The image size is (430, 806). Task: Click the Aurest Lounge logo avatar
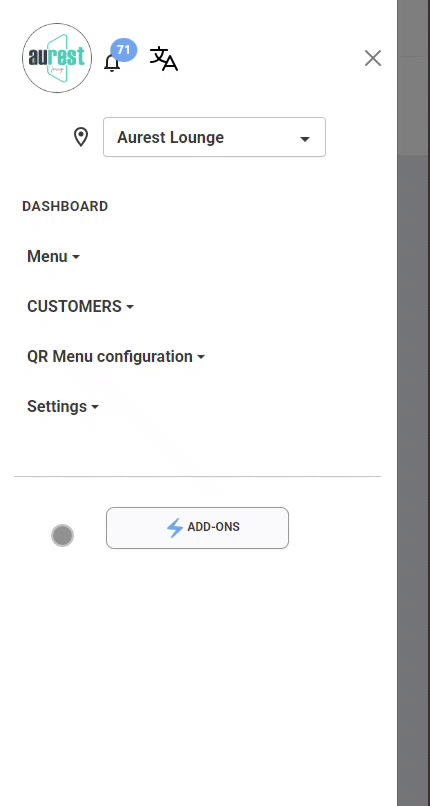pos(57,58)
